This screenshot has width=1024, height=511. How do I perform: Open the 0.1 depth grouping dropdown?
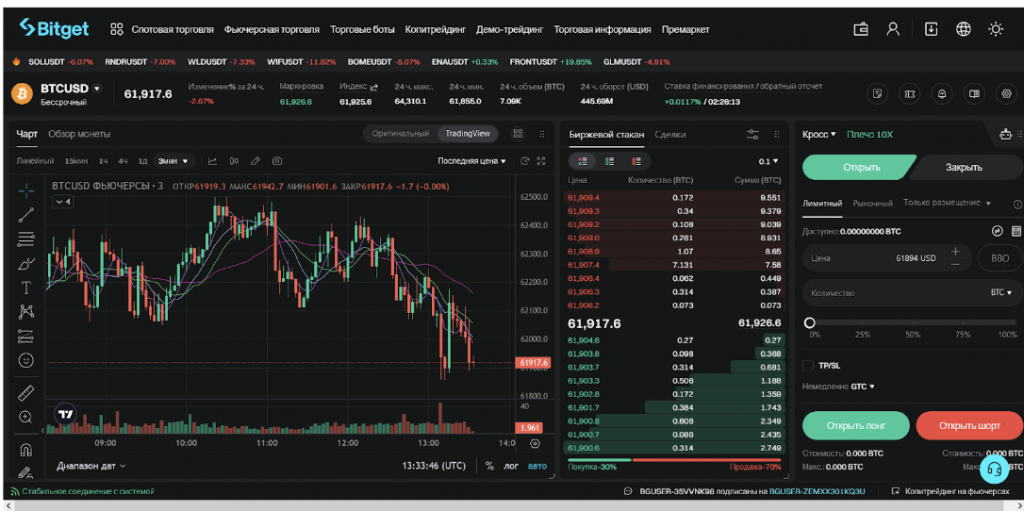[x=768, y=161]
